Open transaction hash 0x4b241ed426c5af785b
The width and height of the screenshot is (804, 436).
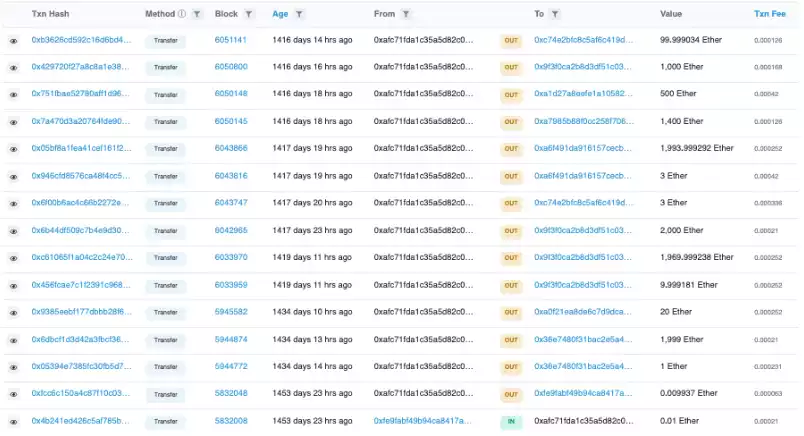tap(81, 421)
